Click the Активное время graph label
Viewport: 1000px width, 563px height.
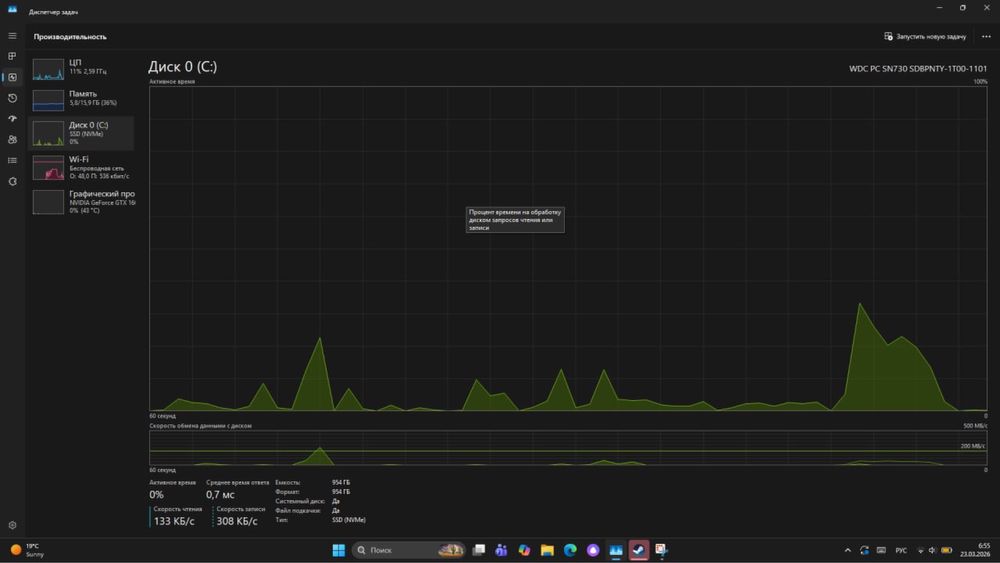point(172,82)
